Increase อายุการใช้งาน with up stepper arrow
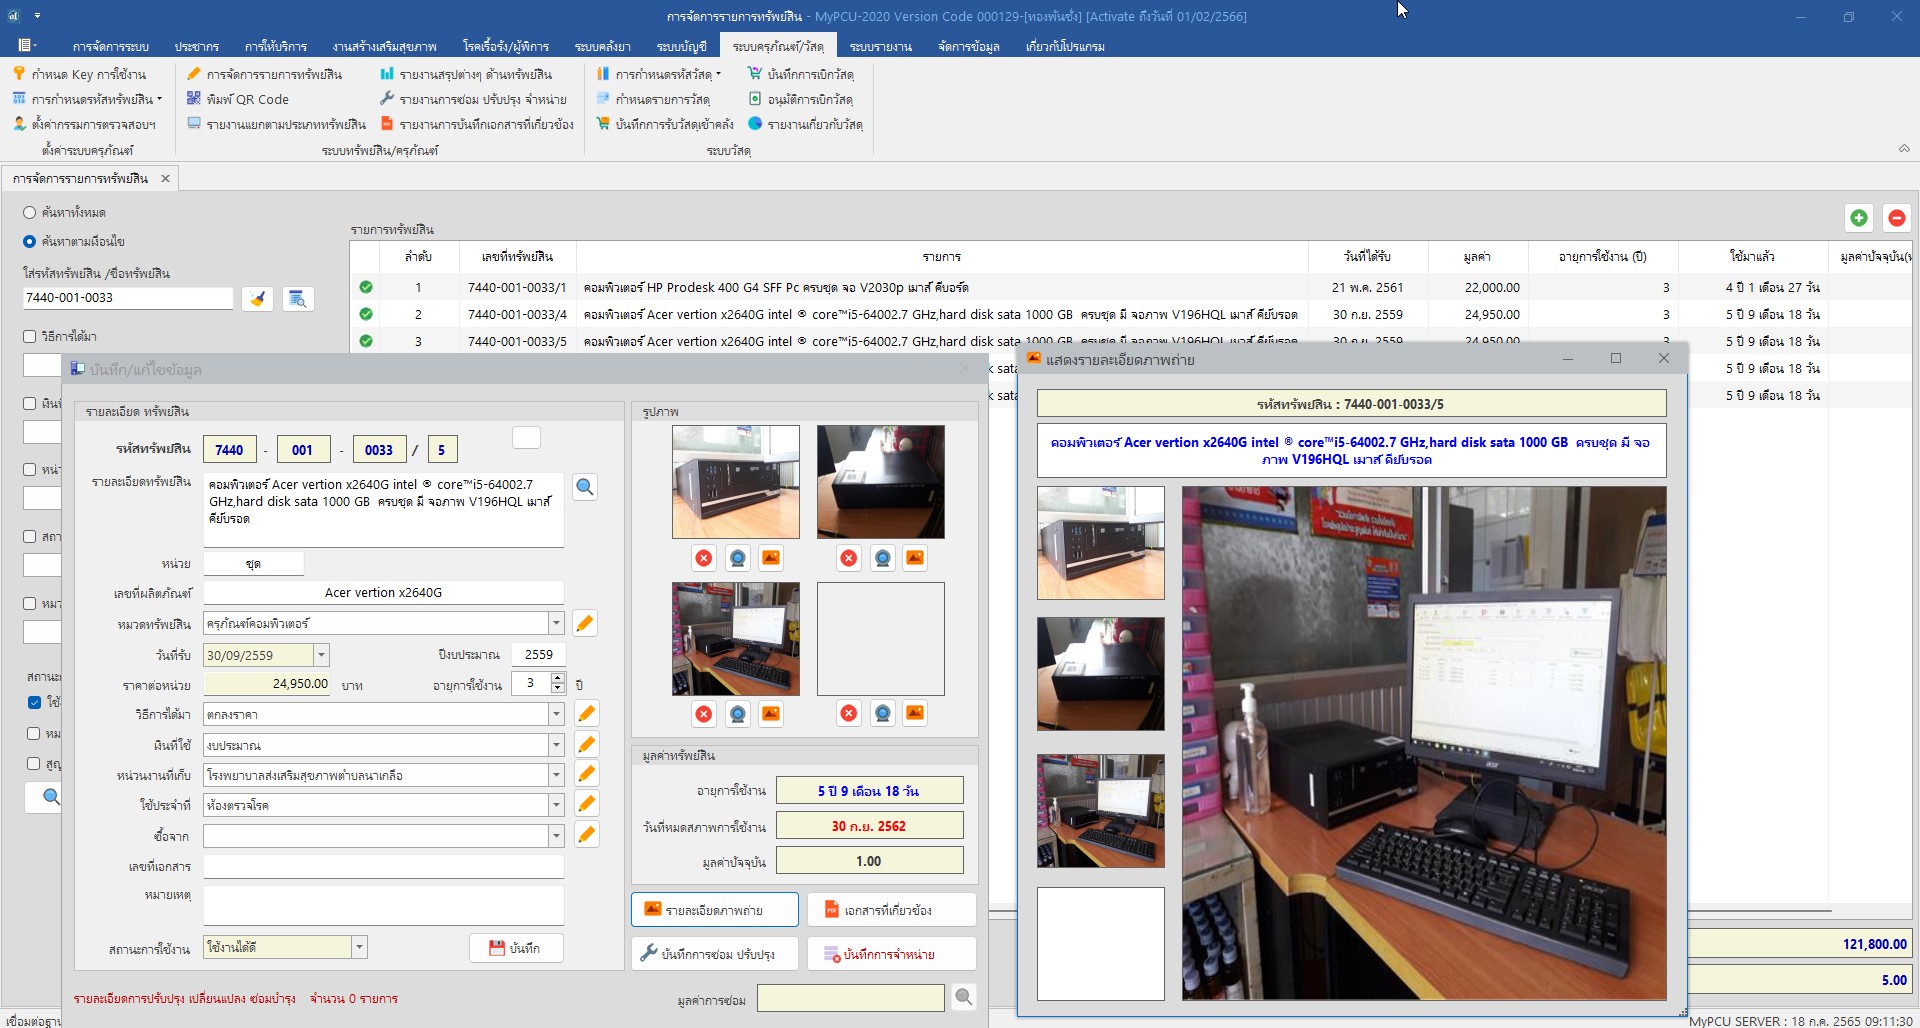The width and height of the screenshot is (1920, 1028). pos(558,678)
